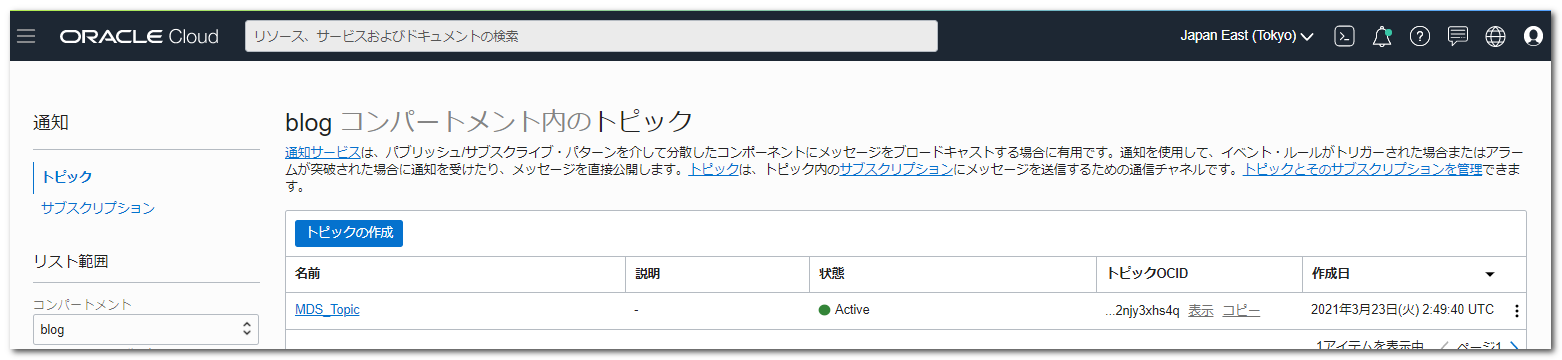Open the language globe icon

1495,36
